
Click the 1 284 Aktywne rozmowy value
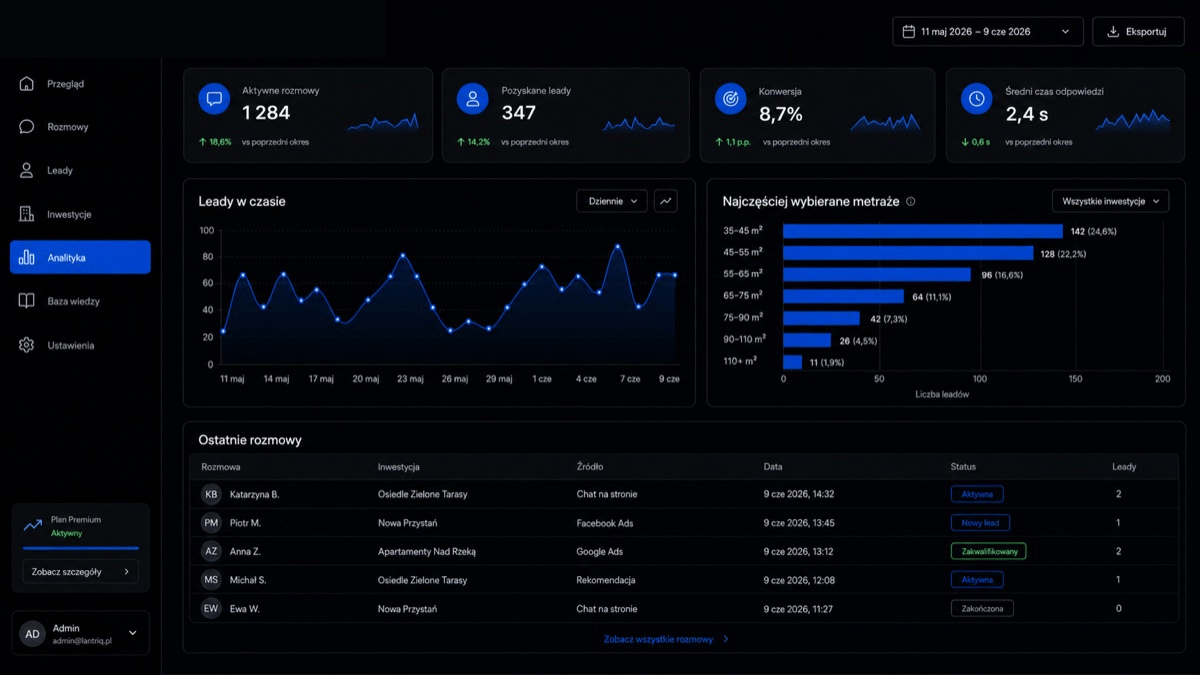266,113
